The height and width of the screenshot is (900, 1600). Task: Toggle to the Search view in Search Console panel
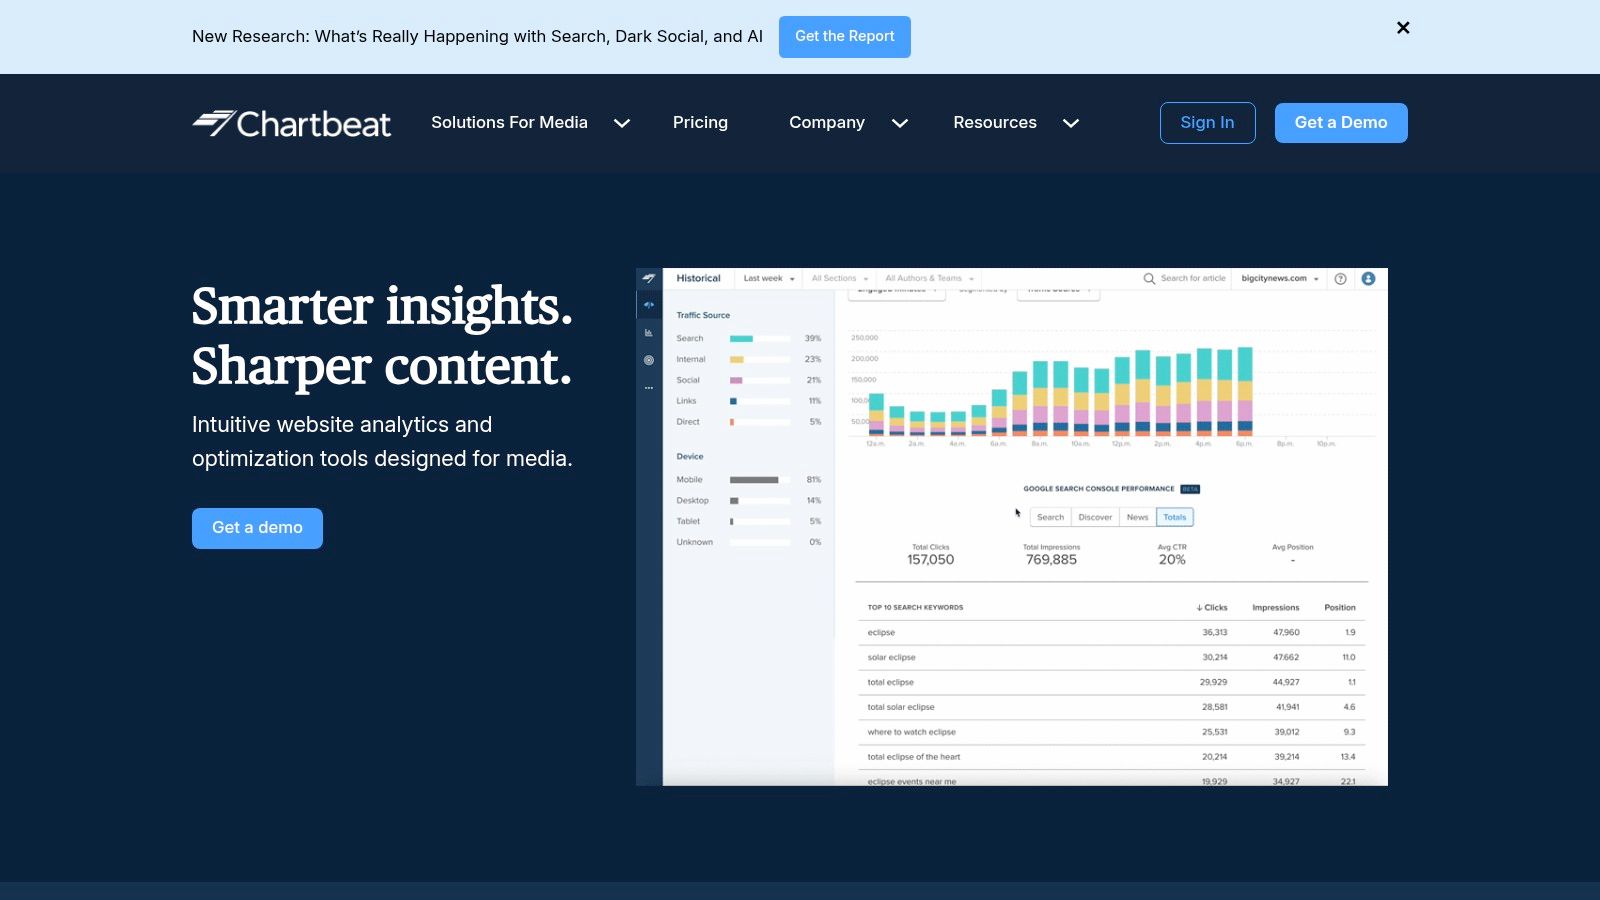1050,517
